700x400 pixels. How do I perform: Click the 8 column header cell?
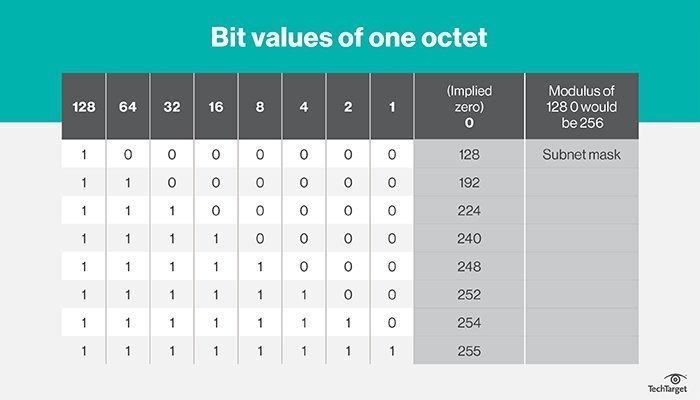260,105
